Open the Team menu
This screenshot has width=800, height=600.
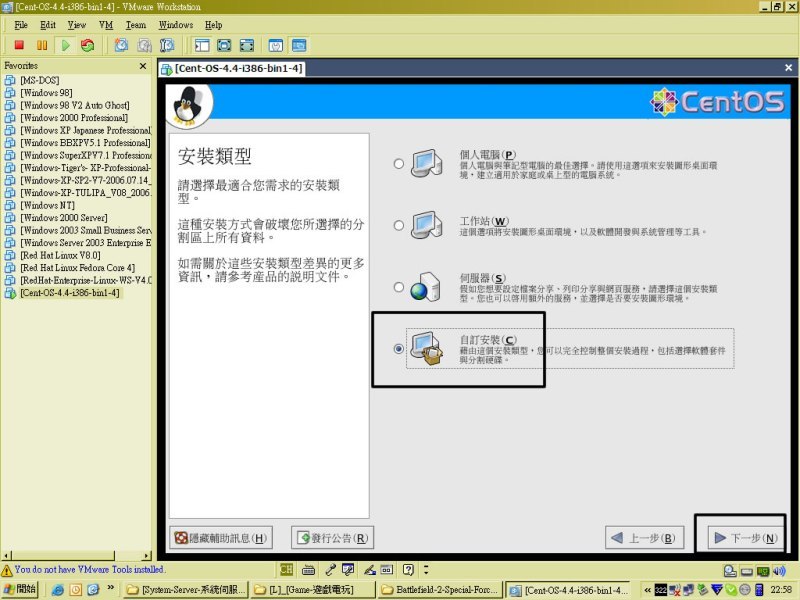click(x=136, y=25)
